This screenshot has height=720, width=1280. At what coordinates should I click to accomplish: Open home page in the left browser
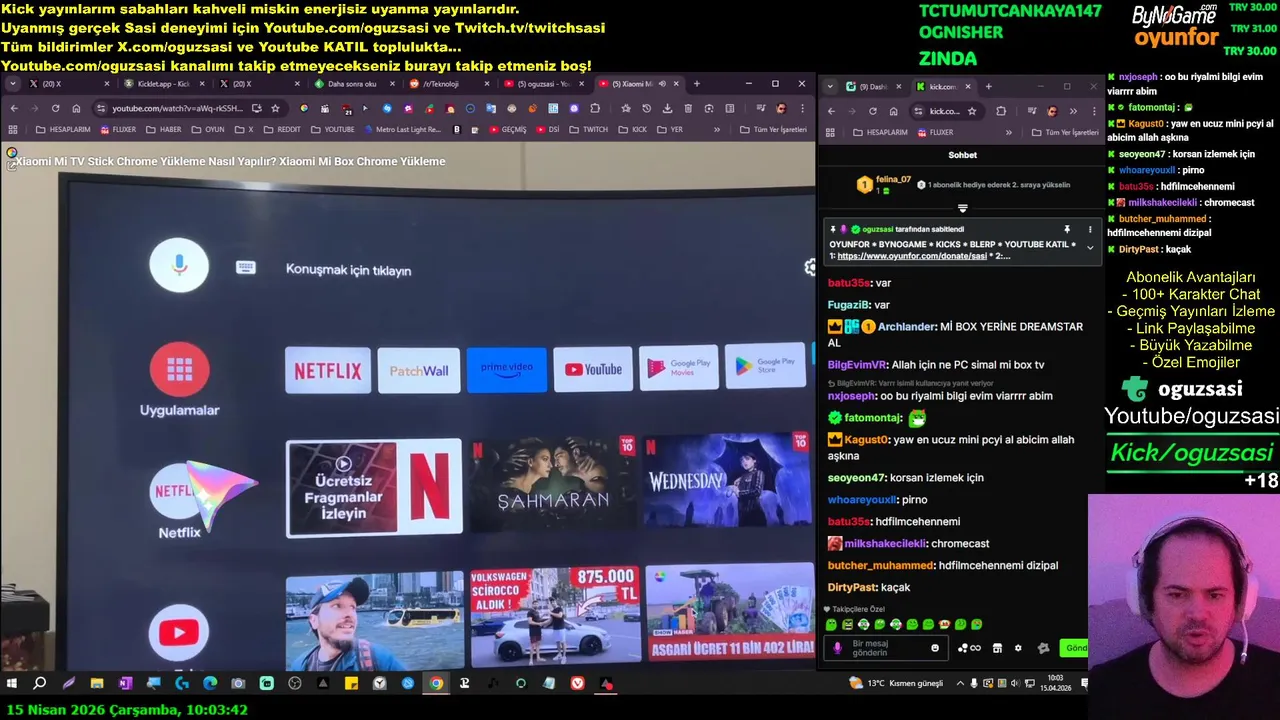click(x=76, y=108)
